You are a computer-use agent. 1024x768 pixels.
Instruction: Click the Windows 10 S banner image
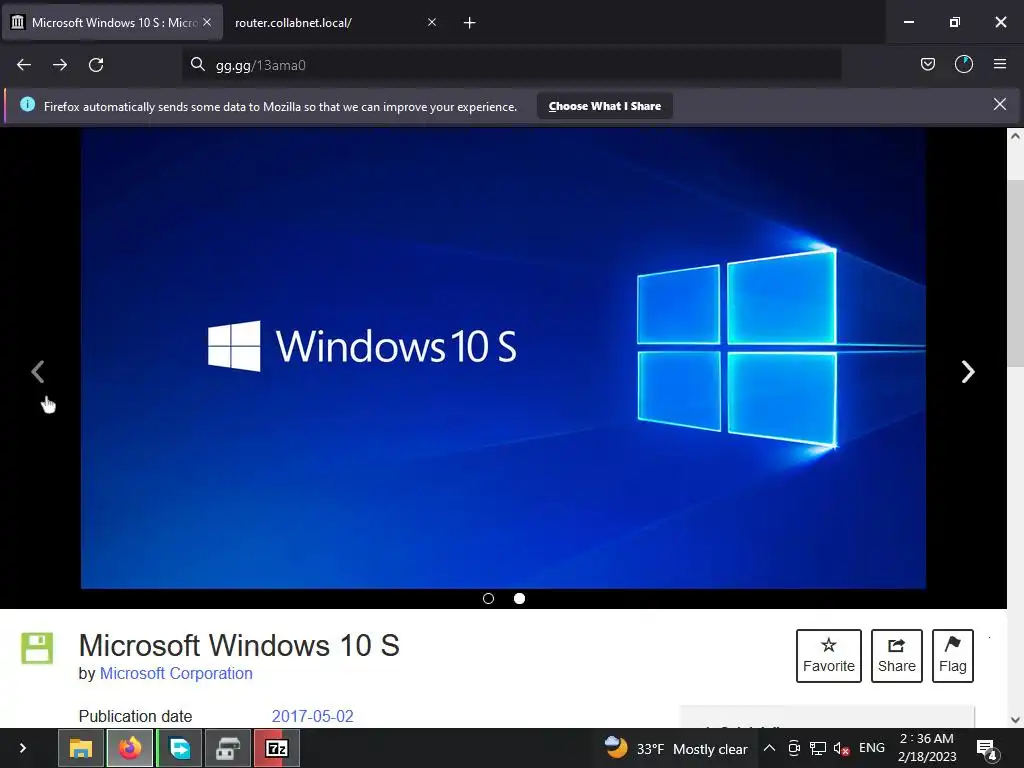pos(504,359)
